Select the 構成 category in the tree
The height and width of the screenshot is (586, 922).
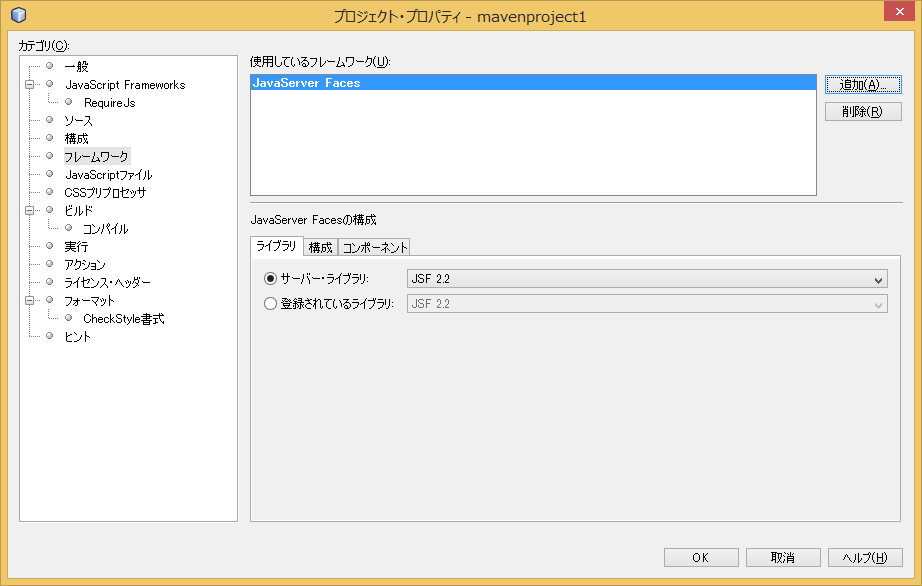click(79, 137)
